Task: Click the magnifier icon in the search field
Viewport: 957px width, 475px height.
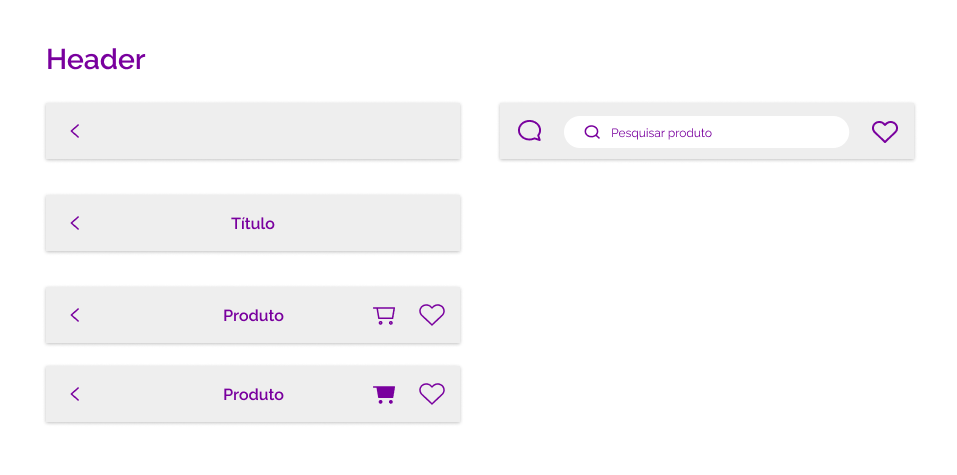Action: coord(592,132)
